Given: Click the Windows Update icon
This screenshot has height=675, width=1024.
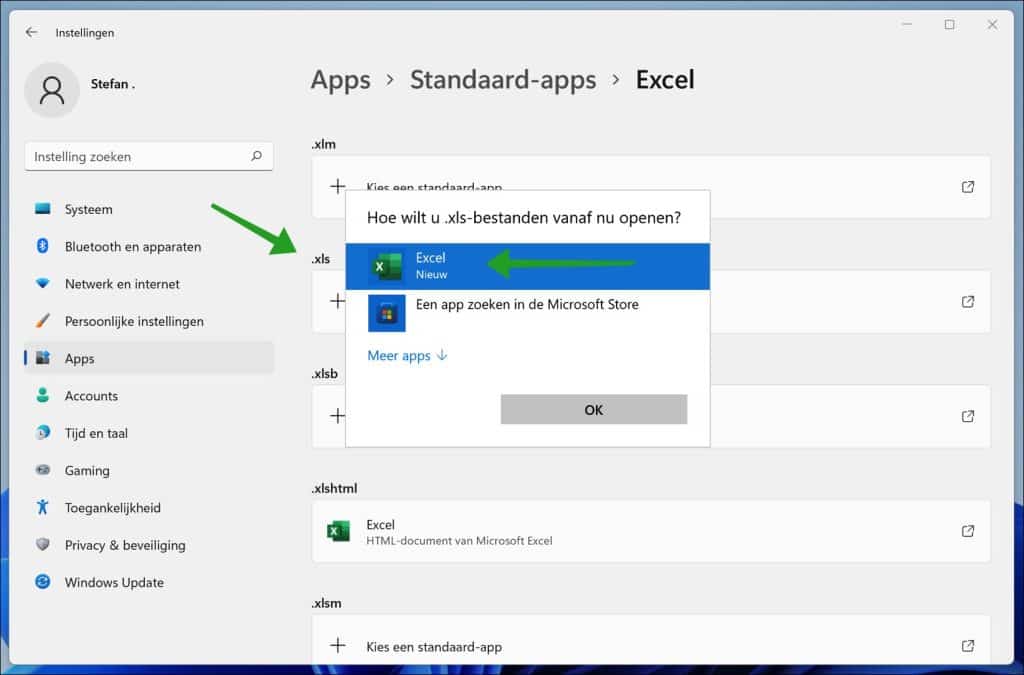Looking at the screenshot, I should click(41, 582).
